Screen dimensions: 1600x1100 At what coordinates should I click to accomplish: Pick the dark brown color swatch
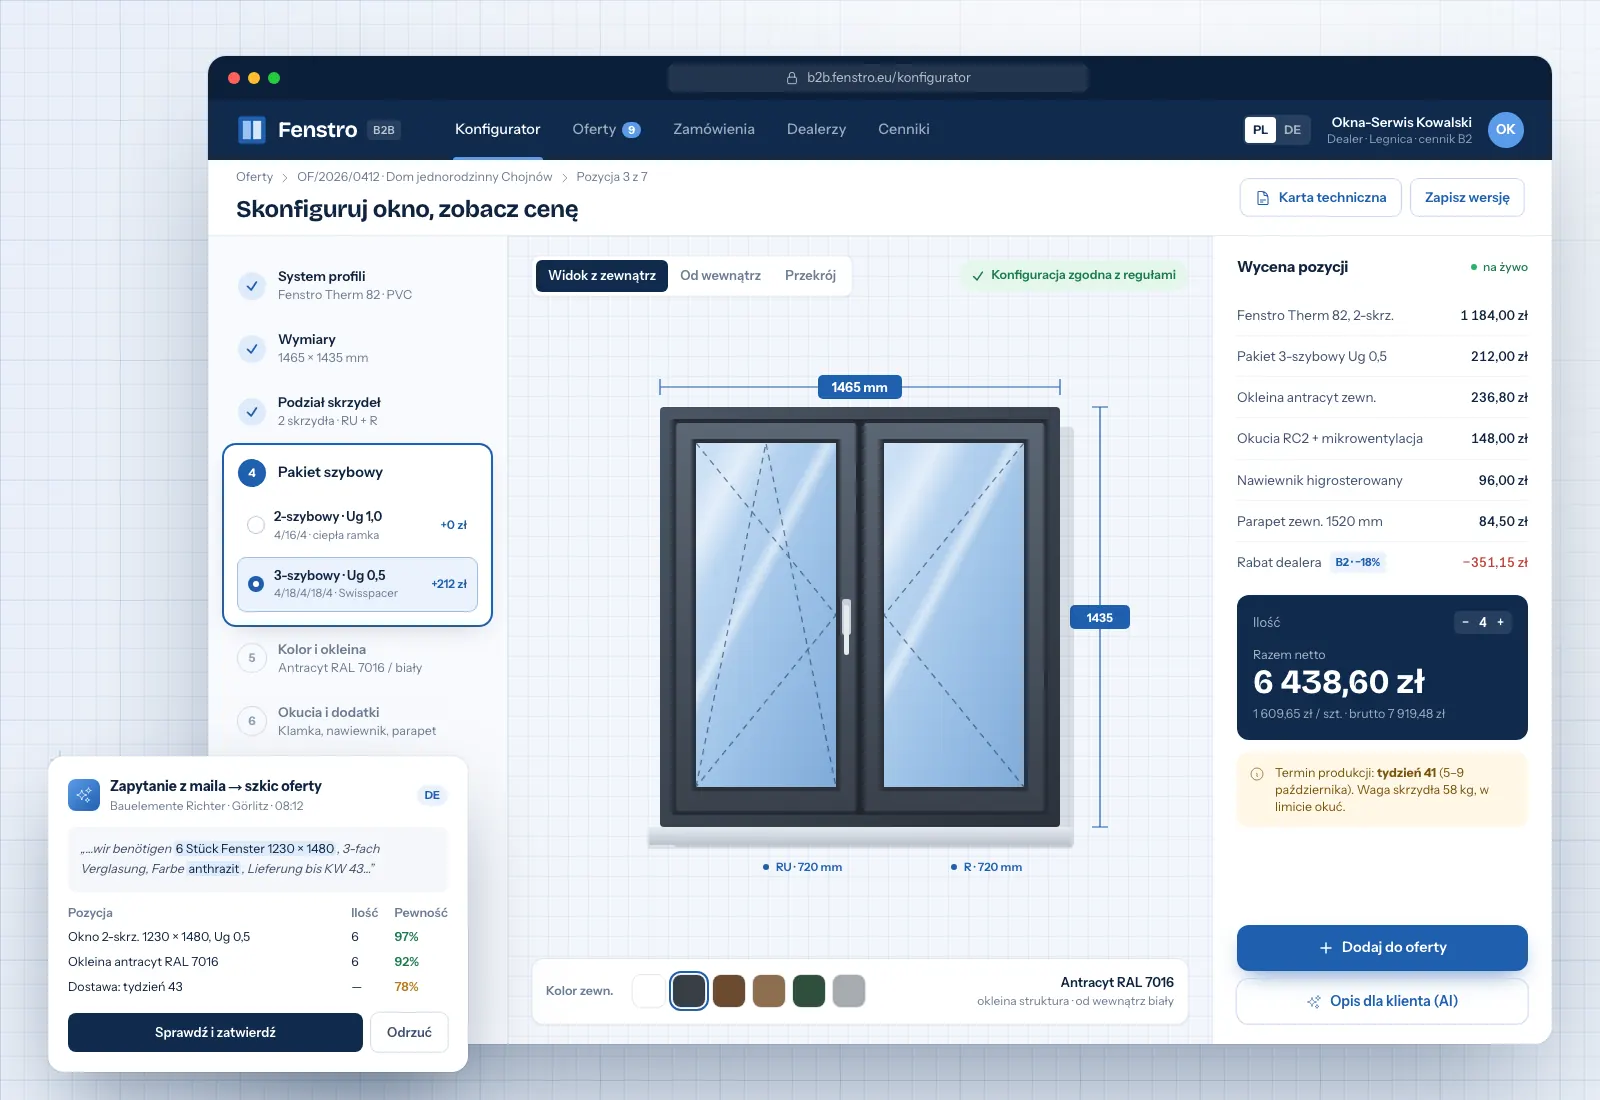click(729, 991)
